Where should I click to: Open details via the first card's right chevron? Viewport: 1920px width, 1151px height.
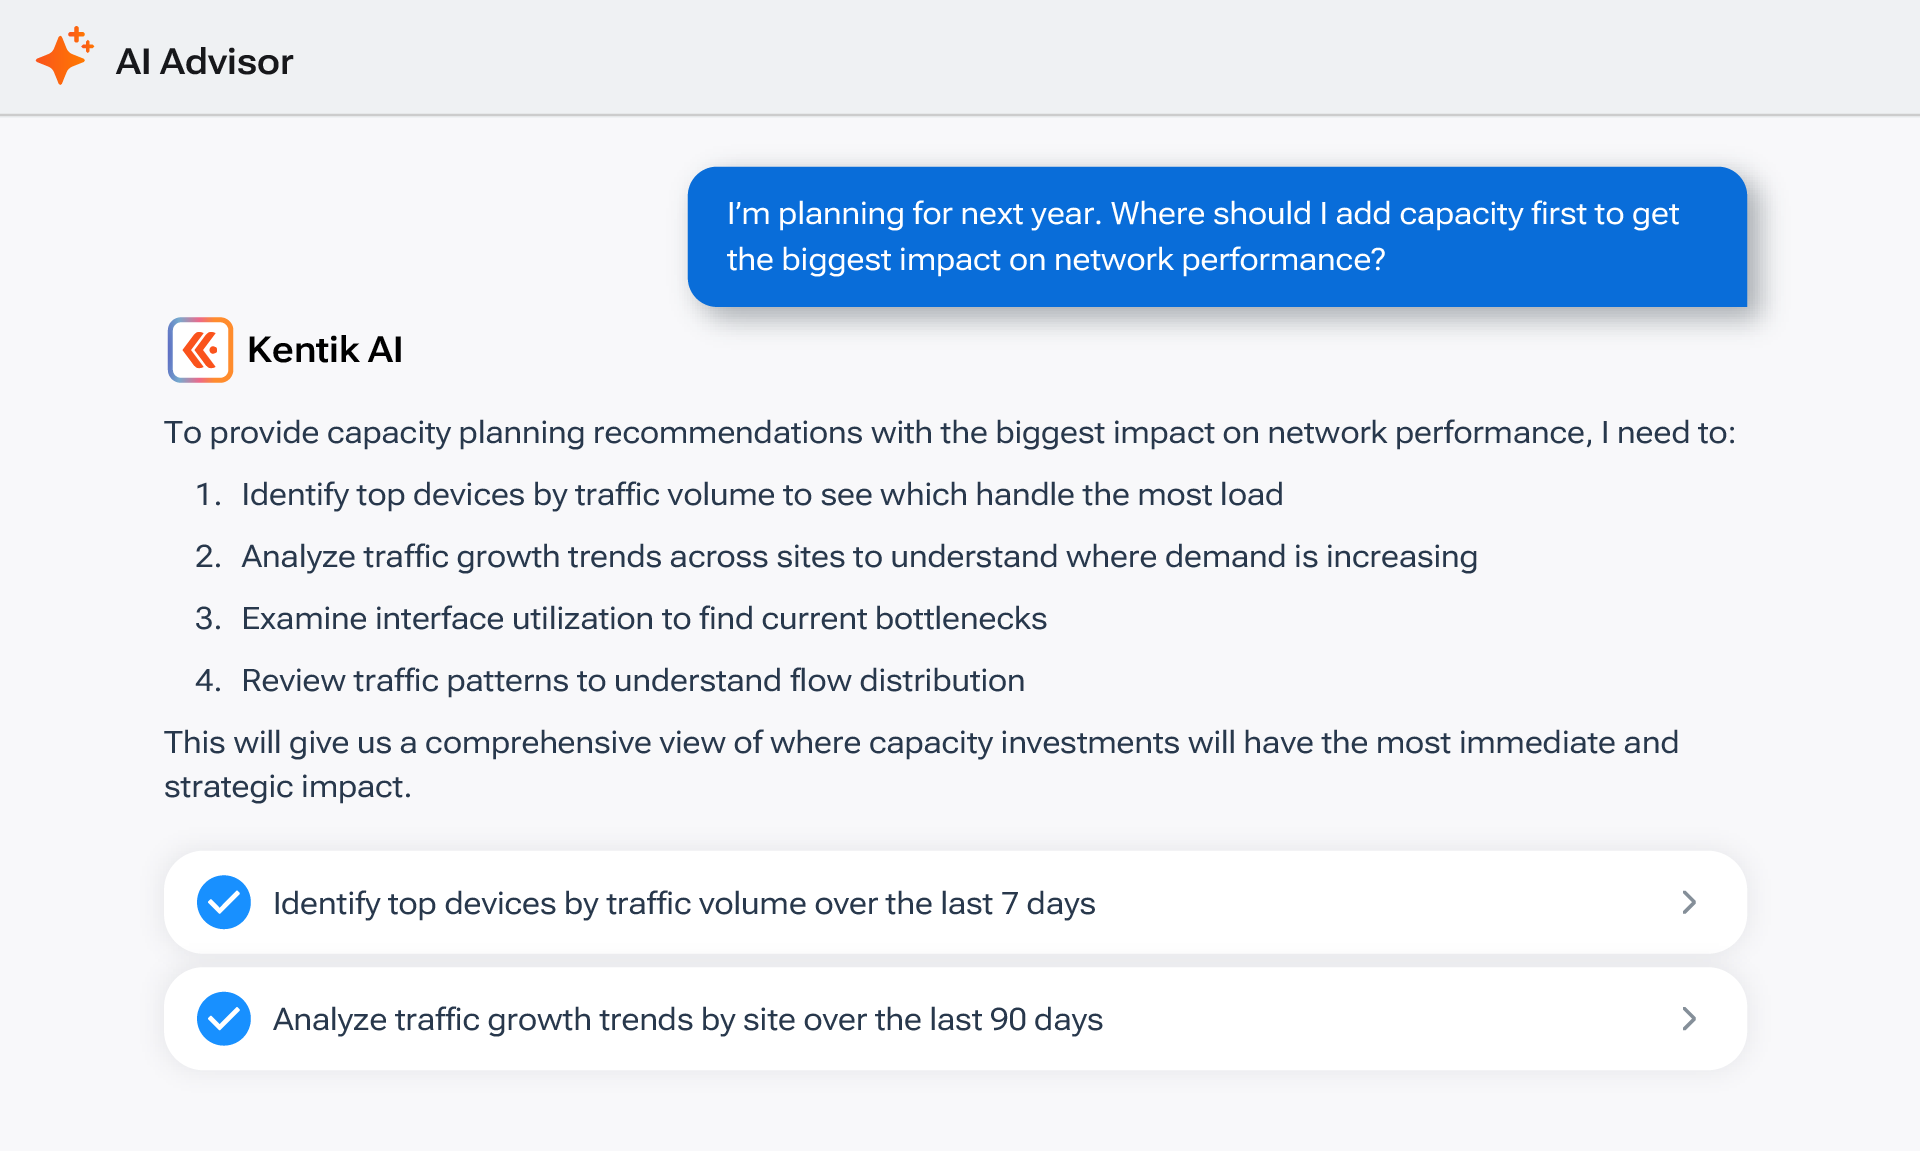[1689, 902]
